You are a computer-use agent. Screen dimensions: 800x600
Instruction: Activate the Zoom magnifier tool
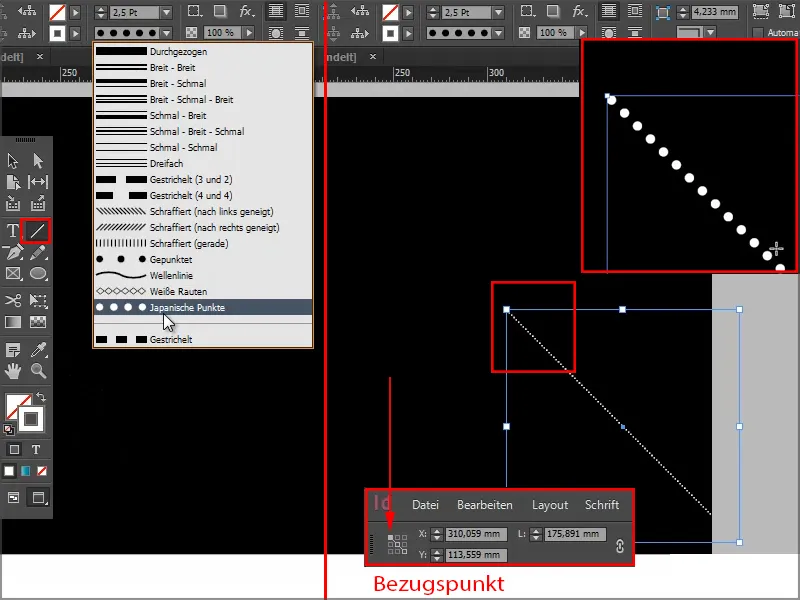click(x=38, y=371)
